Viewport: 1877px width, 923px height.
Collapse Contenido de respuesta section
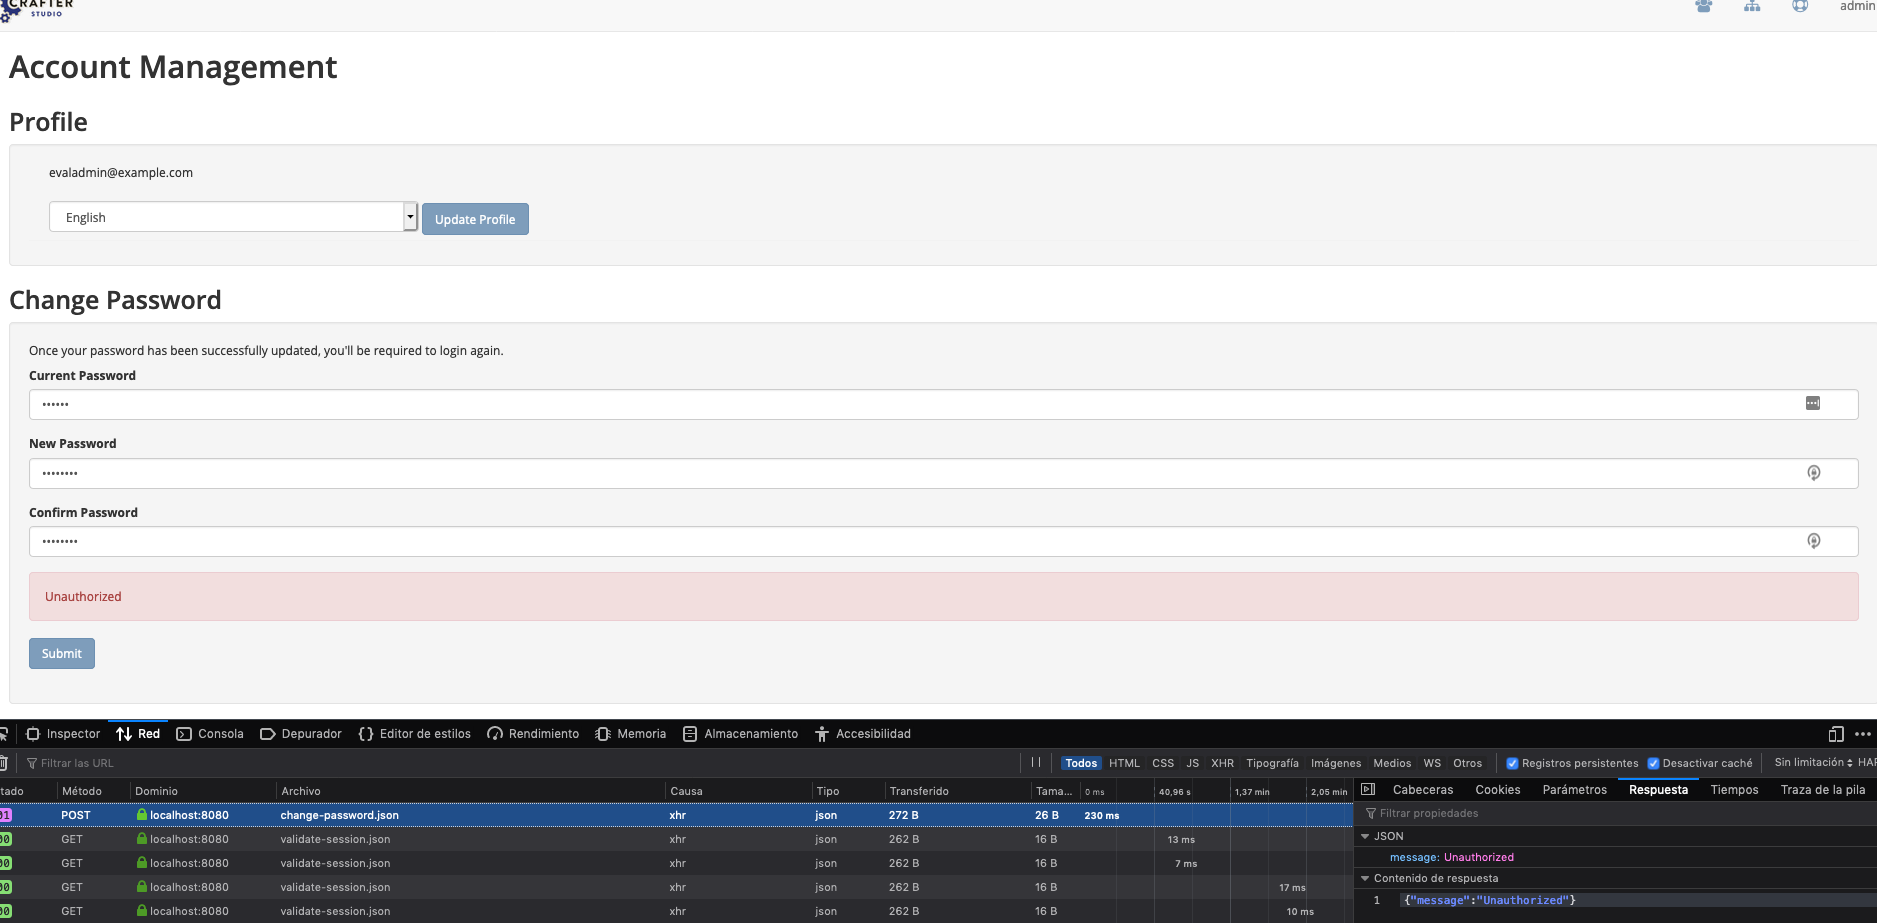tap(1365, 878)
